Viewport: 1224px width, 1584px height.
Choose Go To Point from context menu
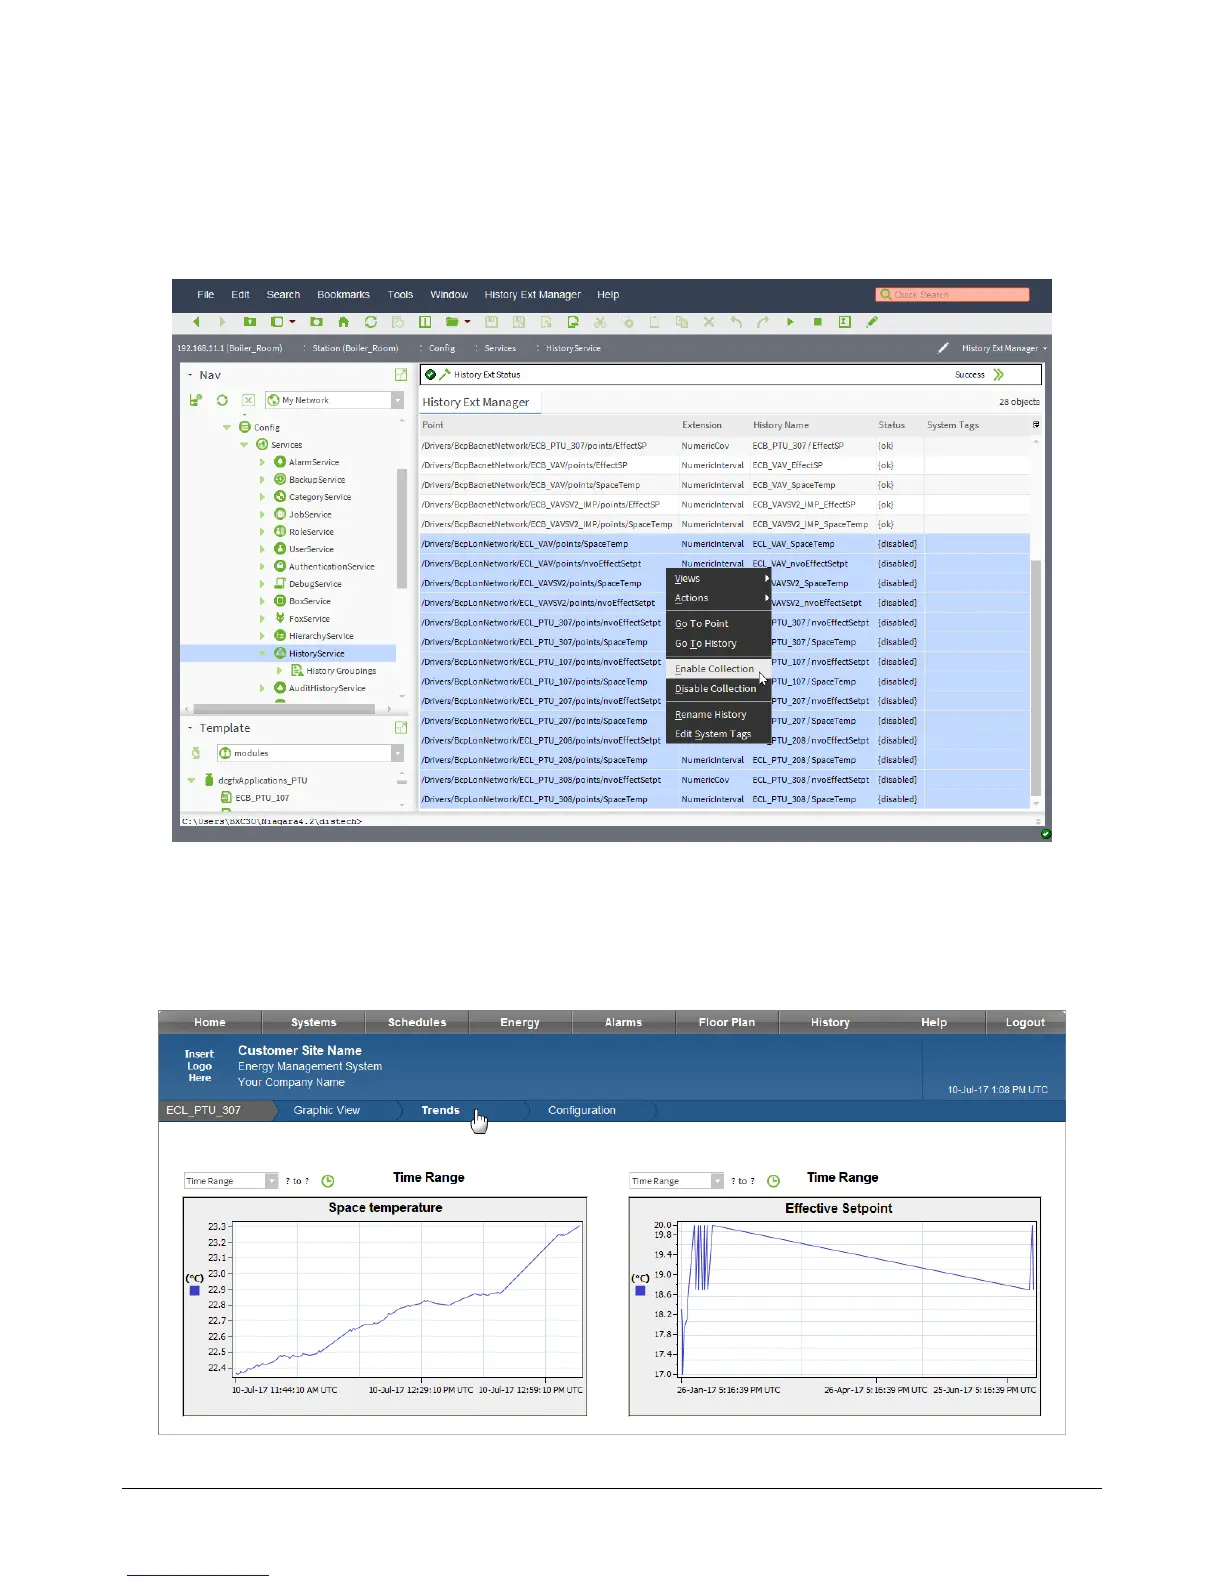[x=718, y=624]
